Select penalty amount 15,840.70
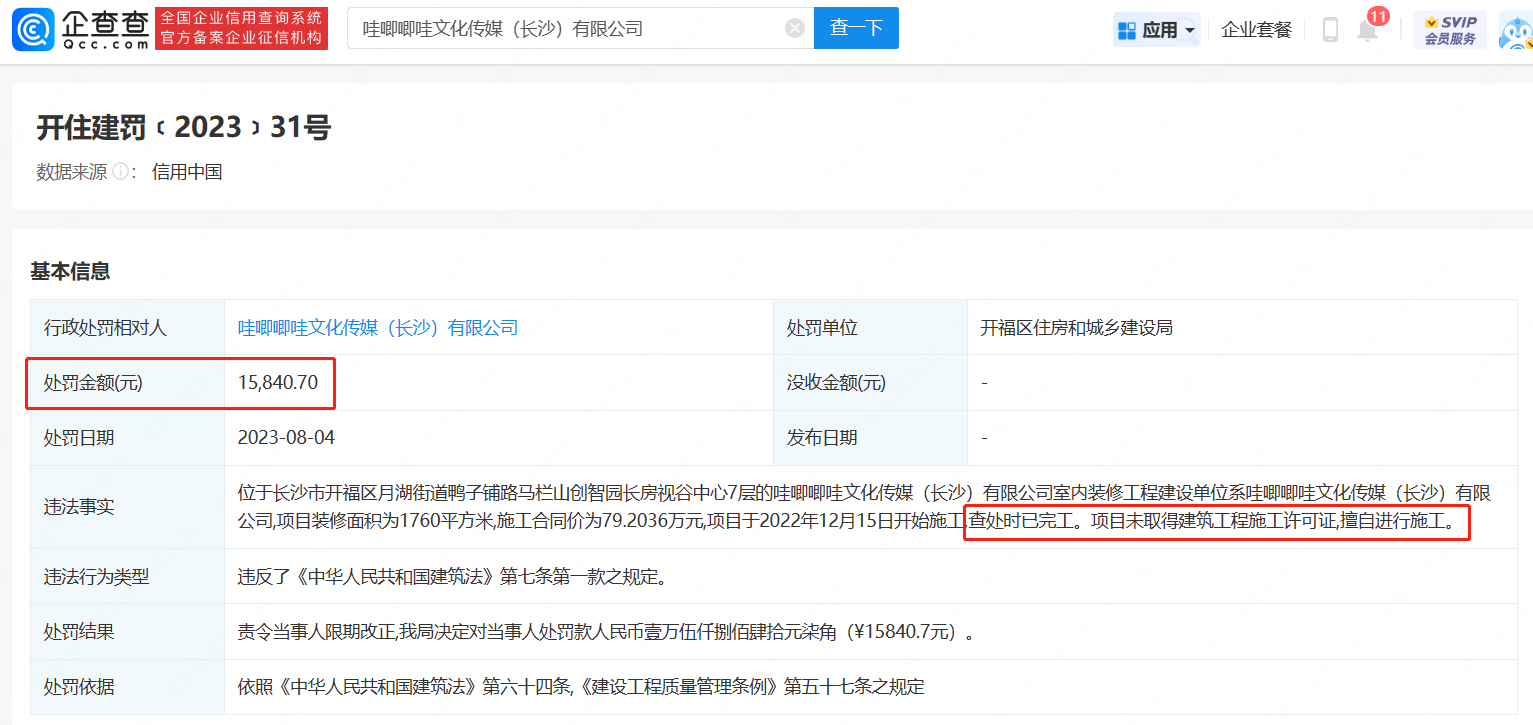Image resolution: width=1533 pixels, height=725 pixels. click(278, 382)
